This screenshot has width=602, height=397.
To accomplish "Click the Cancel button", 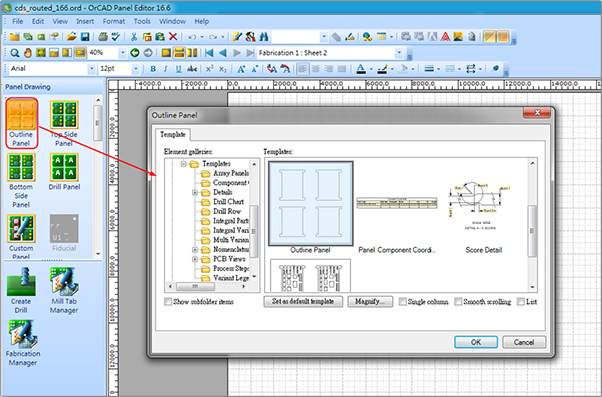I will click(524, 342).
